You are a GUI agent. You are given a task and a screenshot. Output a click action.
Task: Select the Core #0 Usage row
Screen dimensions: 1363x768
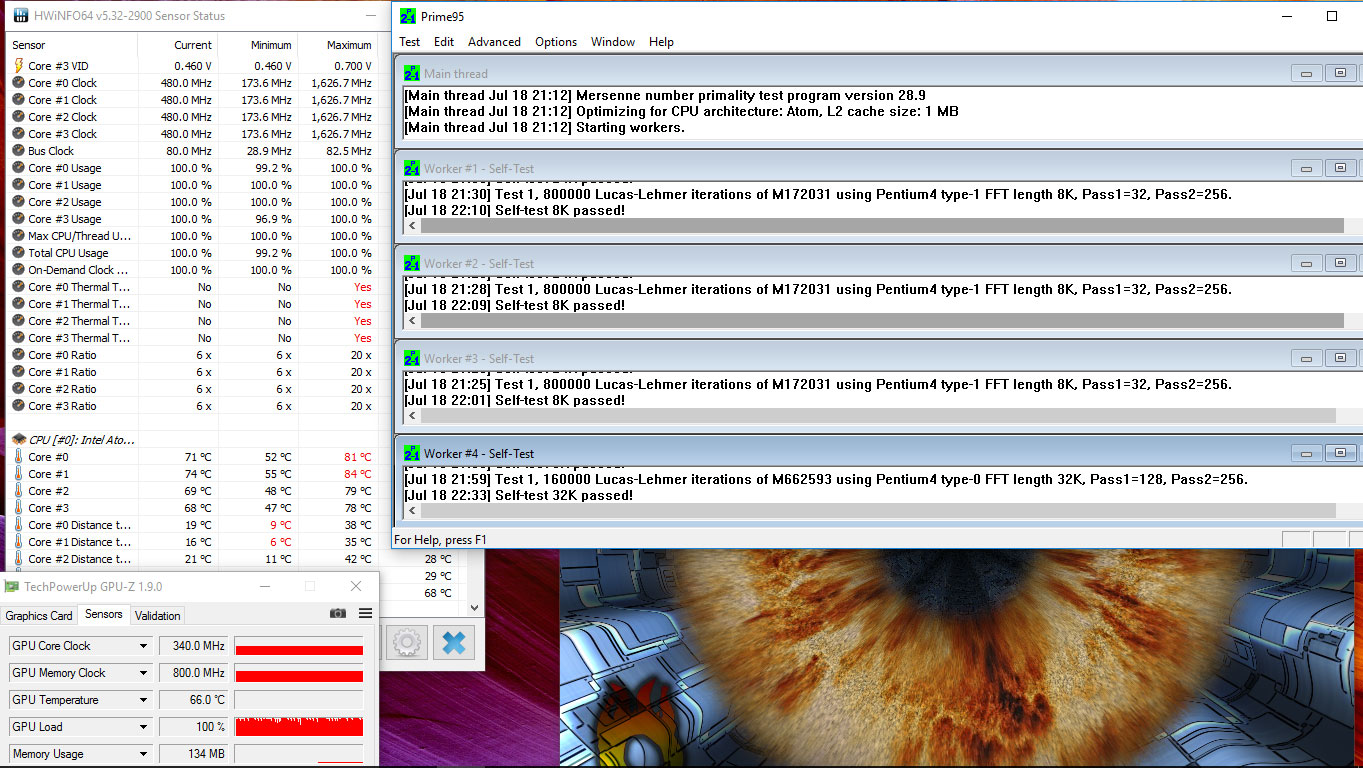pyautogui.click(x=192, y=168)
